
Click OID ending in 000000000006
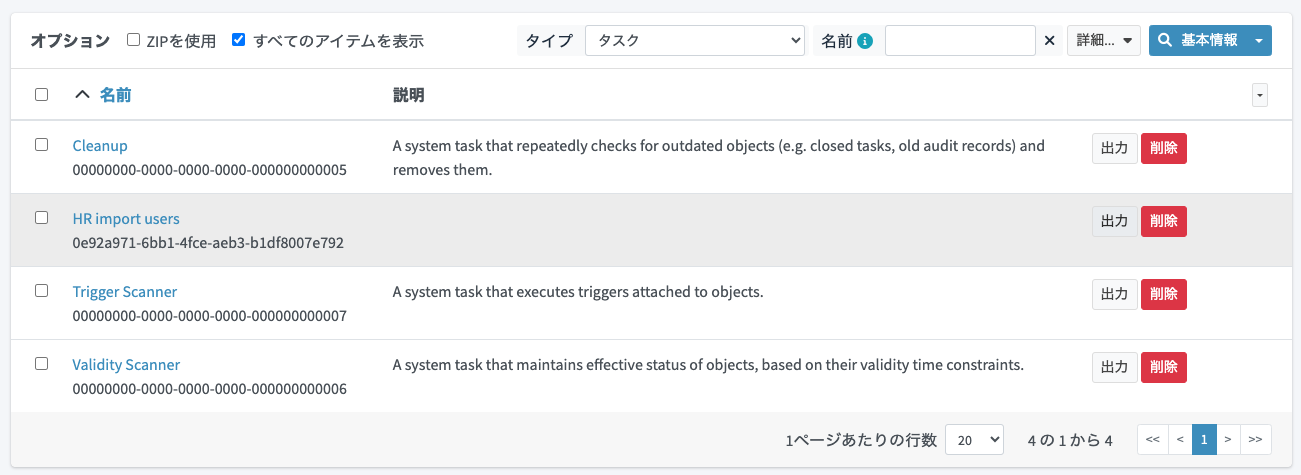[x=210, y=389]
